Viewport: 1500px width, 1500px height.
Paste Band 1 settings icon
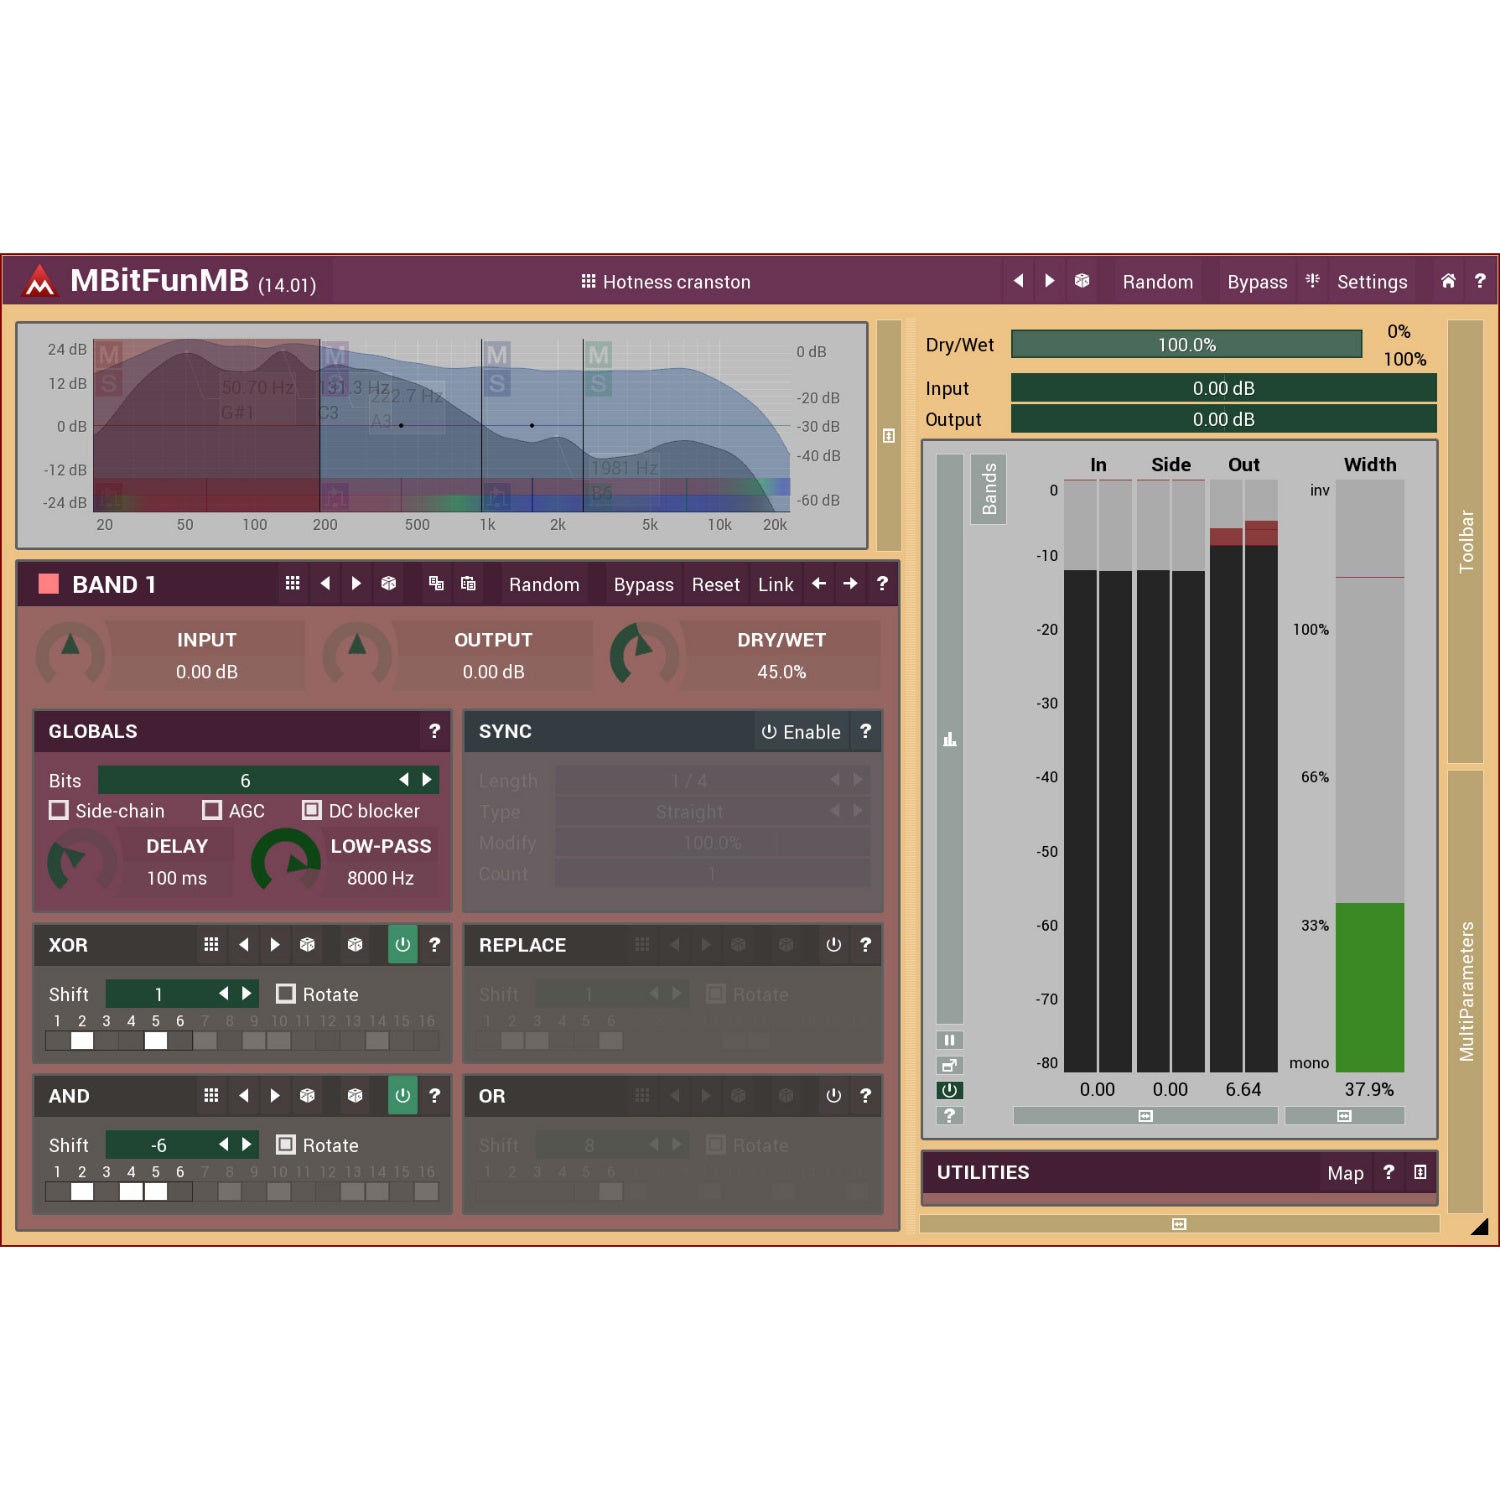coord(468,583)
